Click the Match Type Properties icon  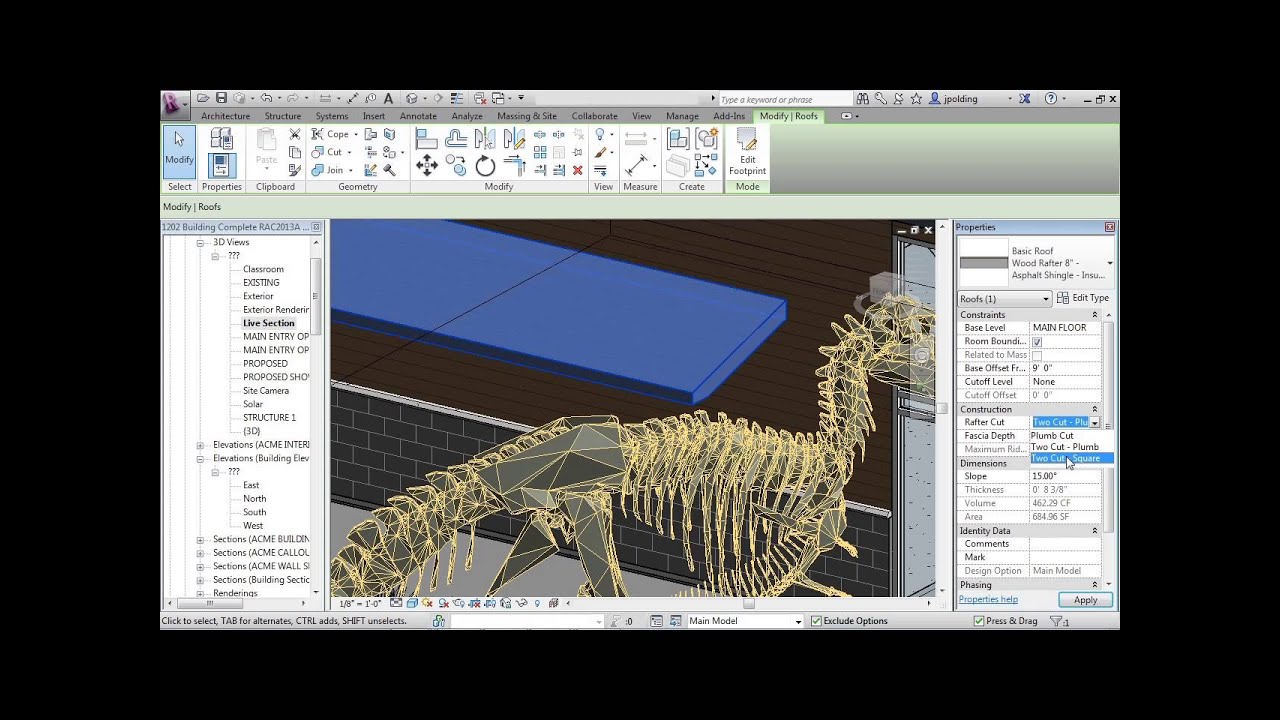point(294,170)
